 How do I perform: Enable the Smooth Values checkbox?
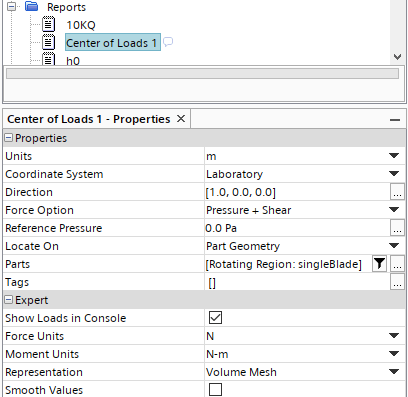pos(215,389)
